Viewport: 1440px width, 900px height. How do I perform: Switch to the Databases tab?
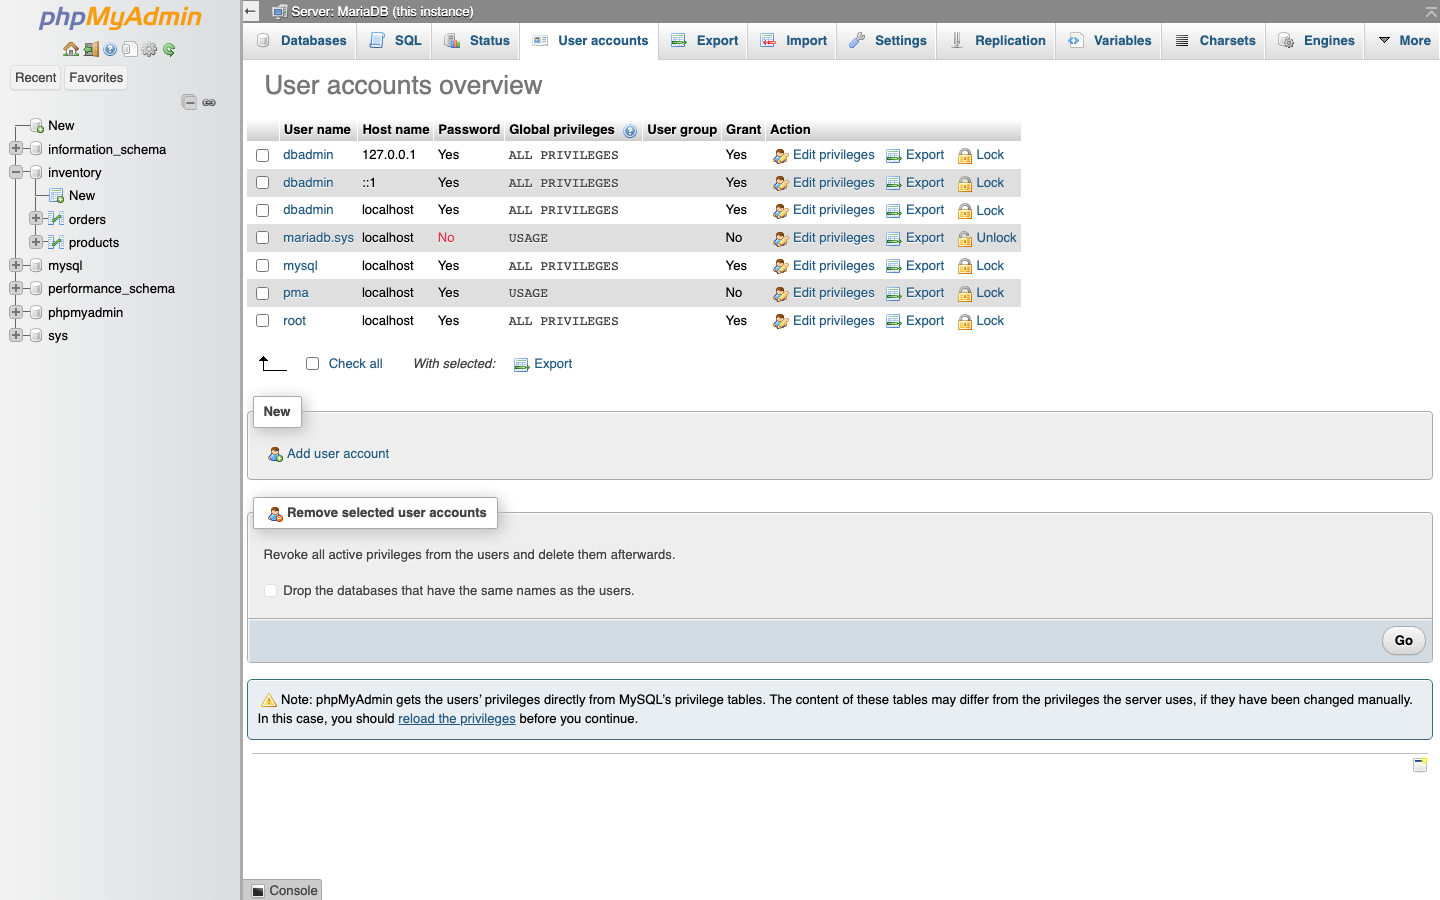[301, 41]
